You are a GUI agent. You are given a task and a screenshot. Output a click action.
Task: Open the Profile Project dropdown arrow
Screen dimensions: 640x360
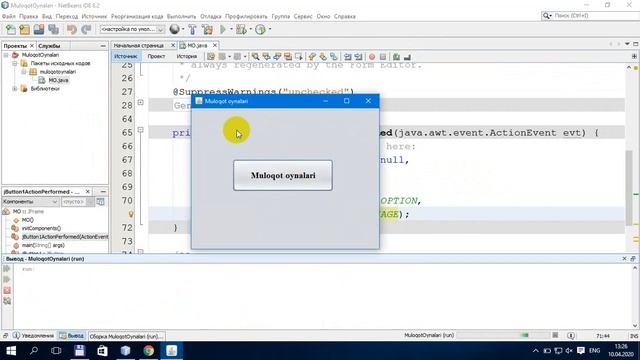270,29
